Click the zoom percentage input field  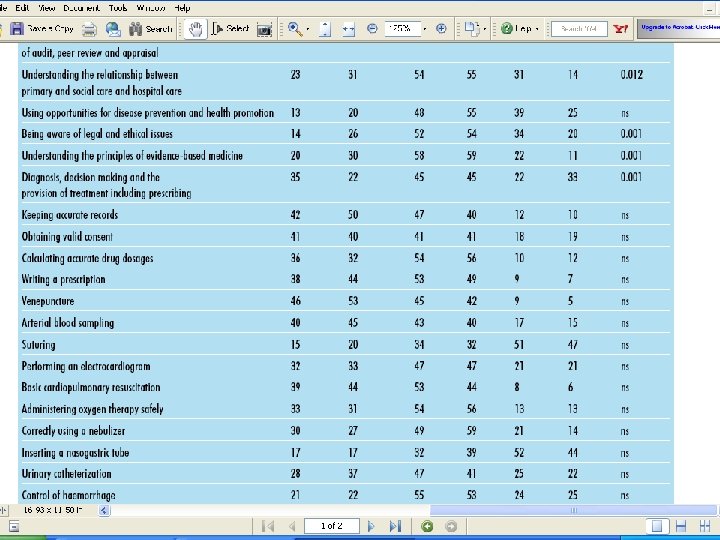click(403, 29)
